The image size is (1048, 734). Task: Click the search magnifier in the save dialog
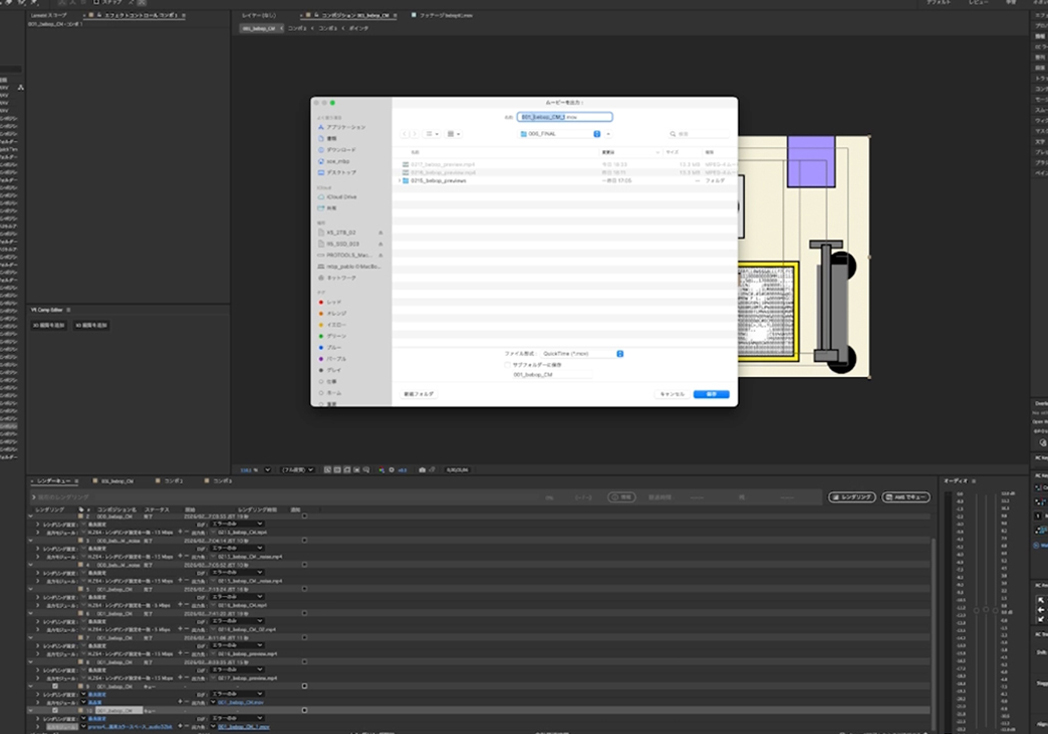[x=673, y=133]
